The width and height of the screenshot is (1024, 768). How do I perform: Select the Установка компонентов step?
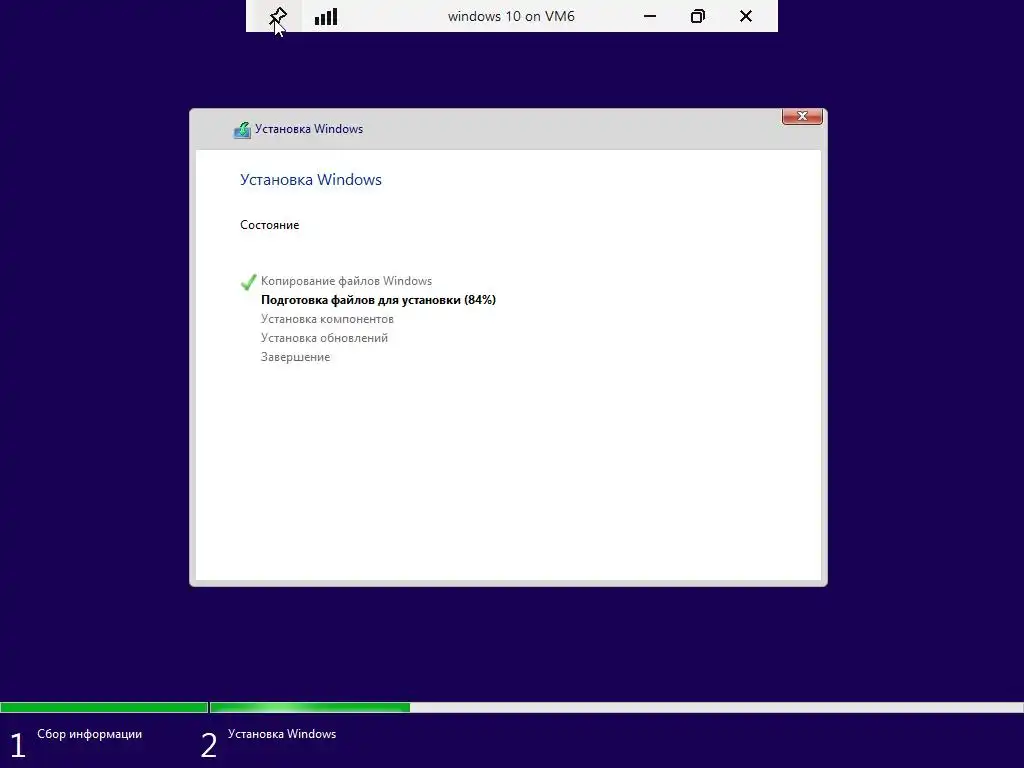[x=327, y=319]
